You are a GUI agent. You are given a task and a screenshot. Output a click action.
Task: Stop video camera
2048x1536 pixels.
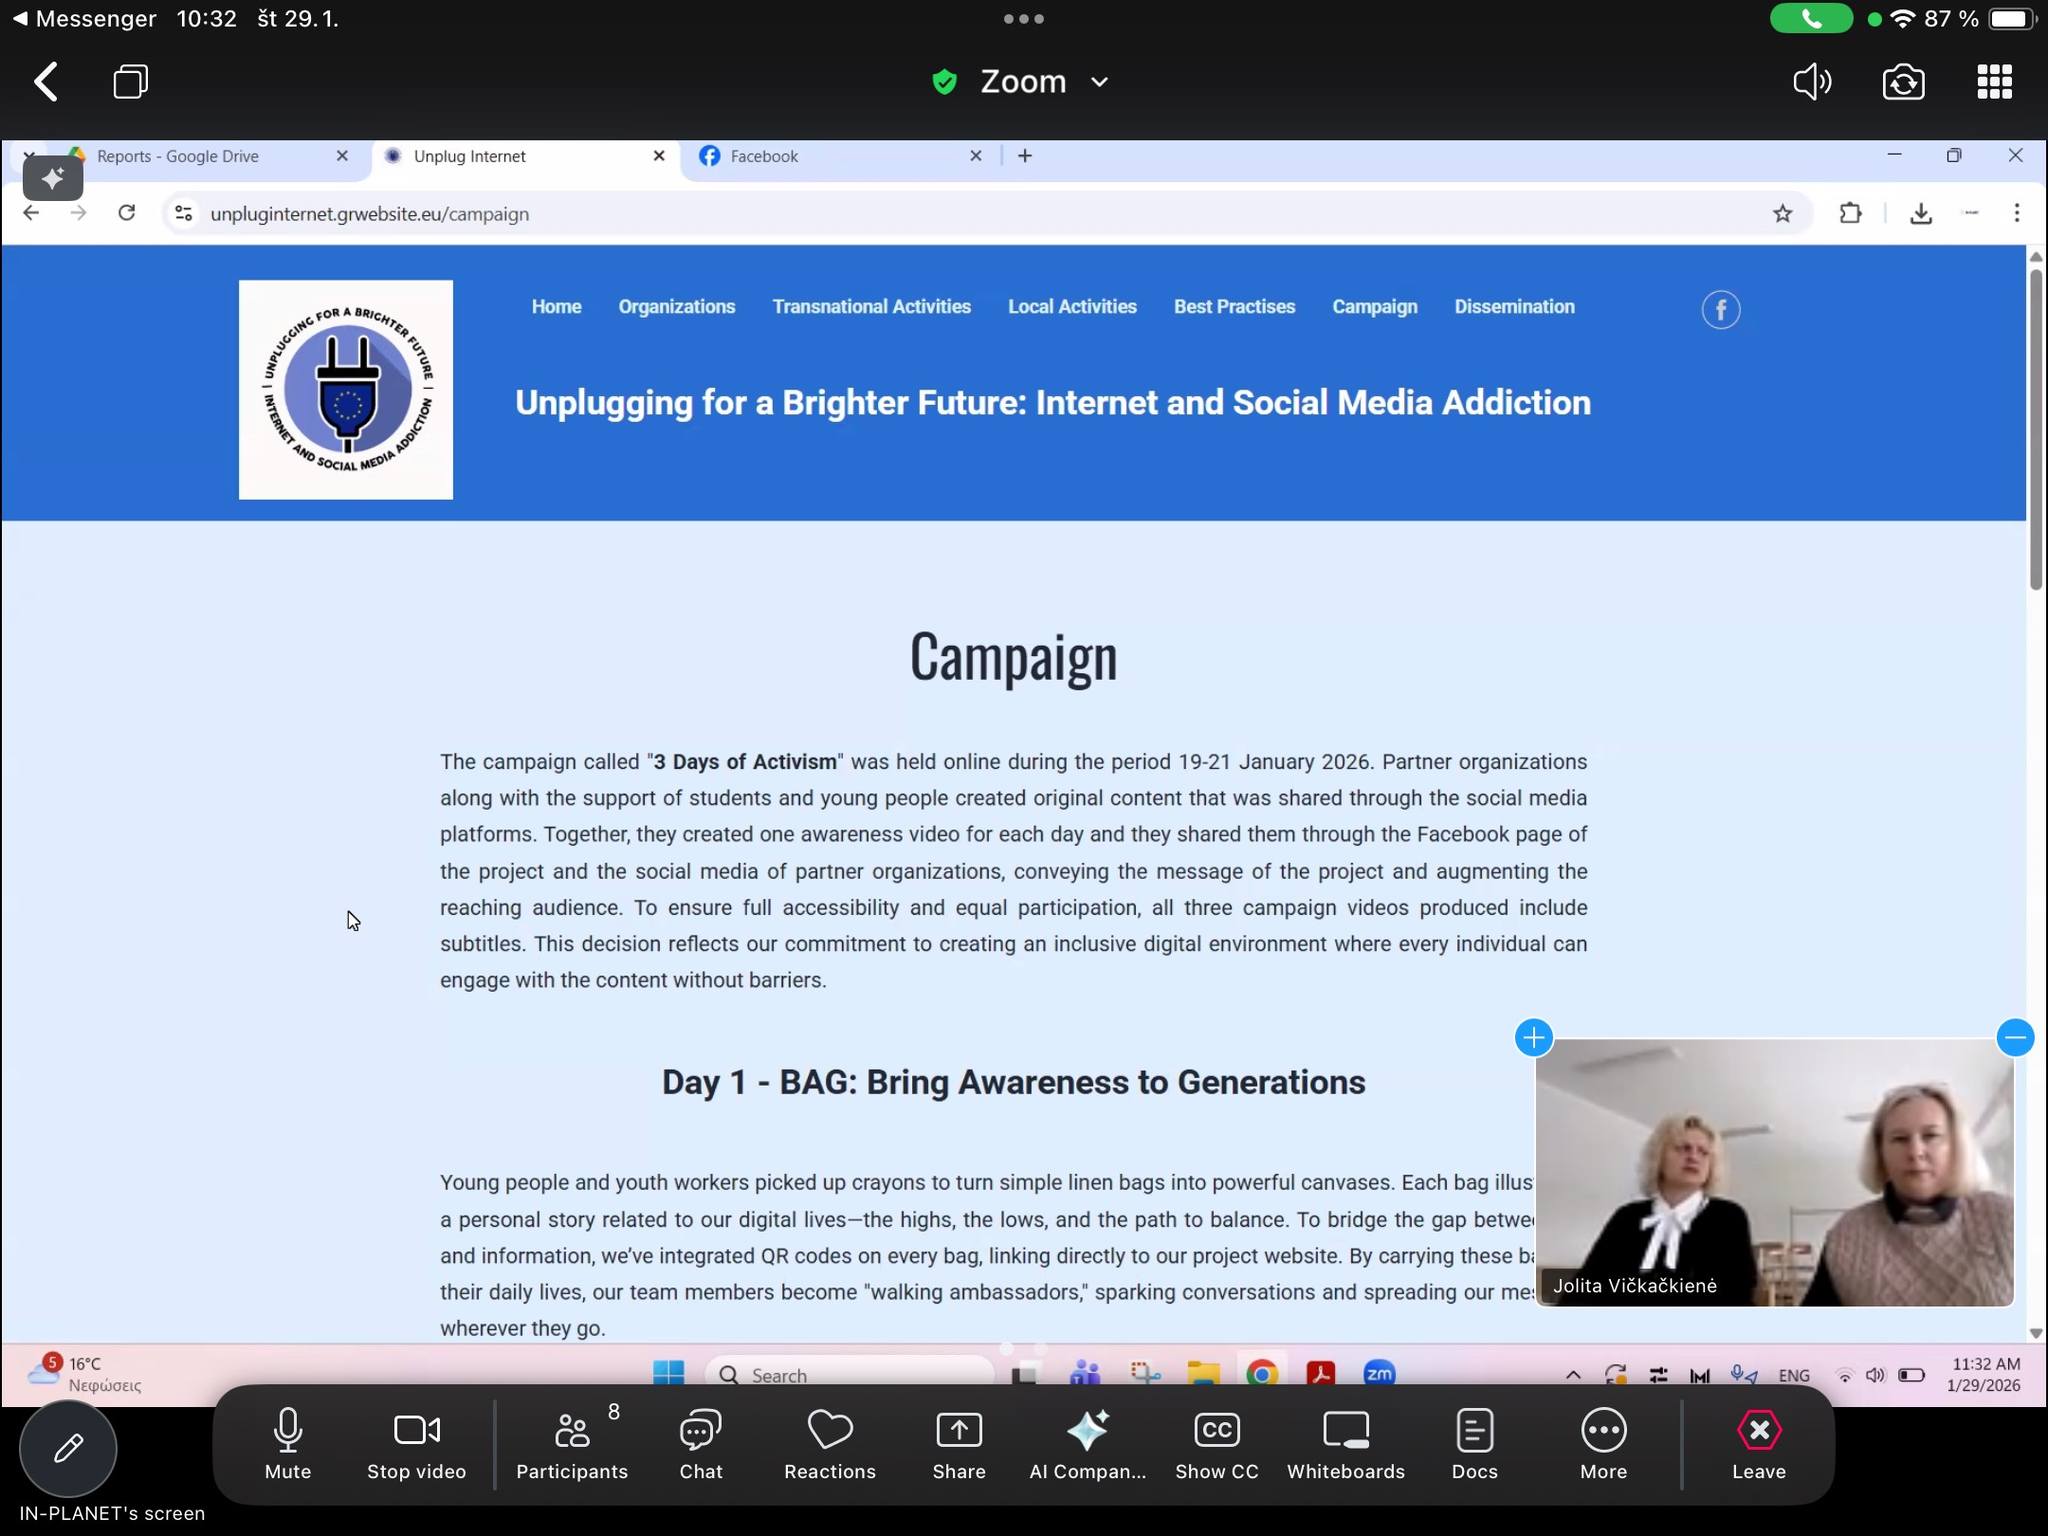(416, 1443)
